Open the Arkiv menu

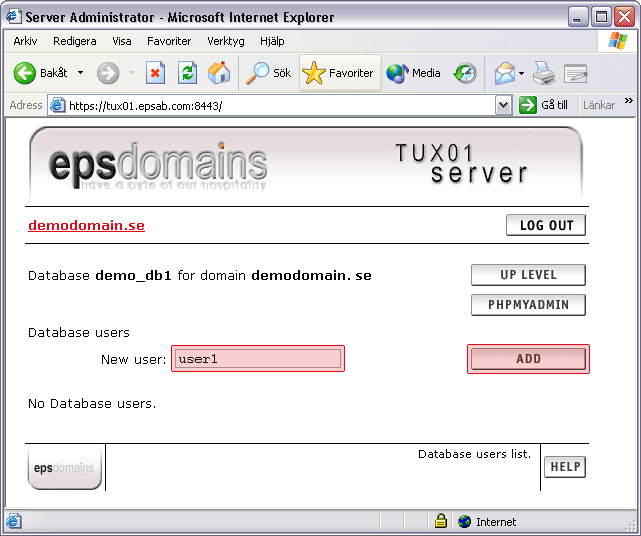(25, 41)
